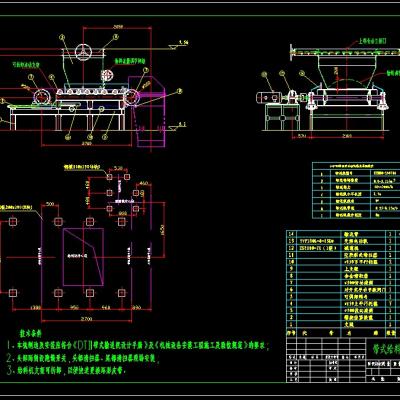Select row 14 in the parts list
The width and height of the screenshot is (400, 400).
tap(343, 234)
